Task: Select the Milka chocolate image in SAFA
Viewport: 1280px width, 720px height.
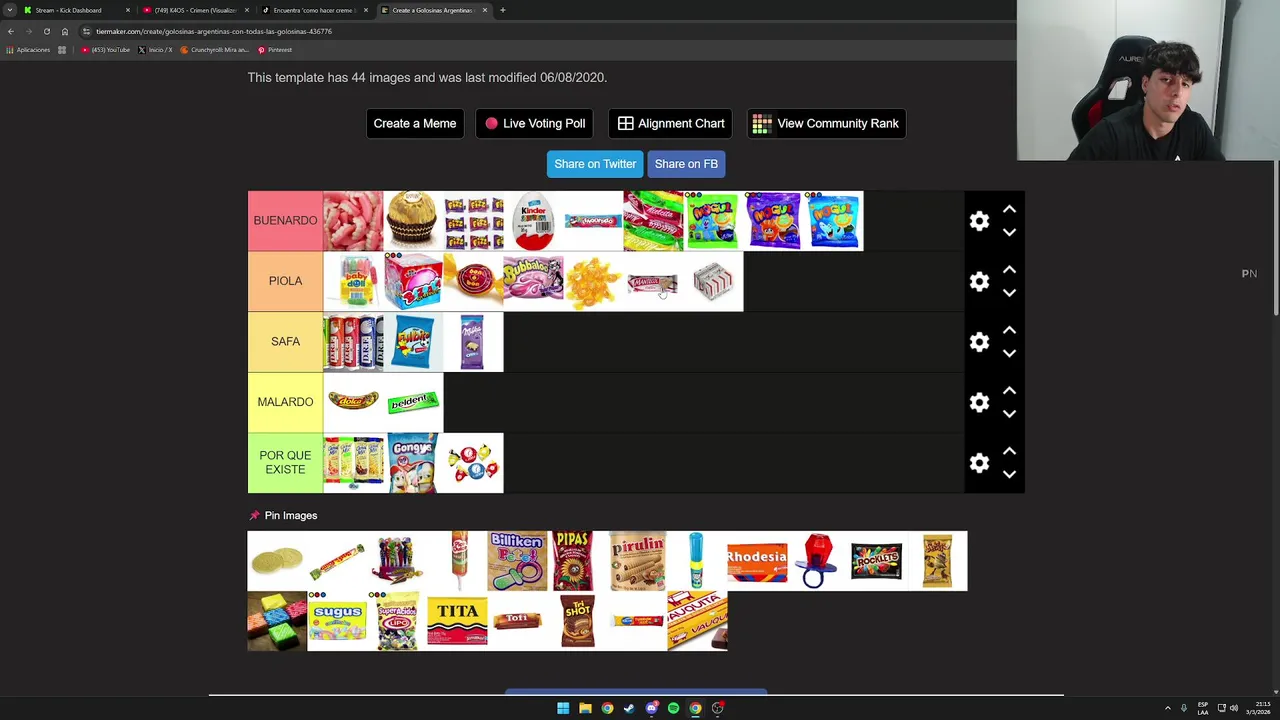Action: 473,342
